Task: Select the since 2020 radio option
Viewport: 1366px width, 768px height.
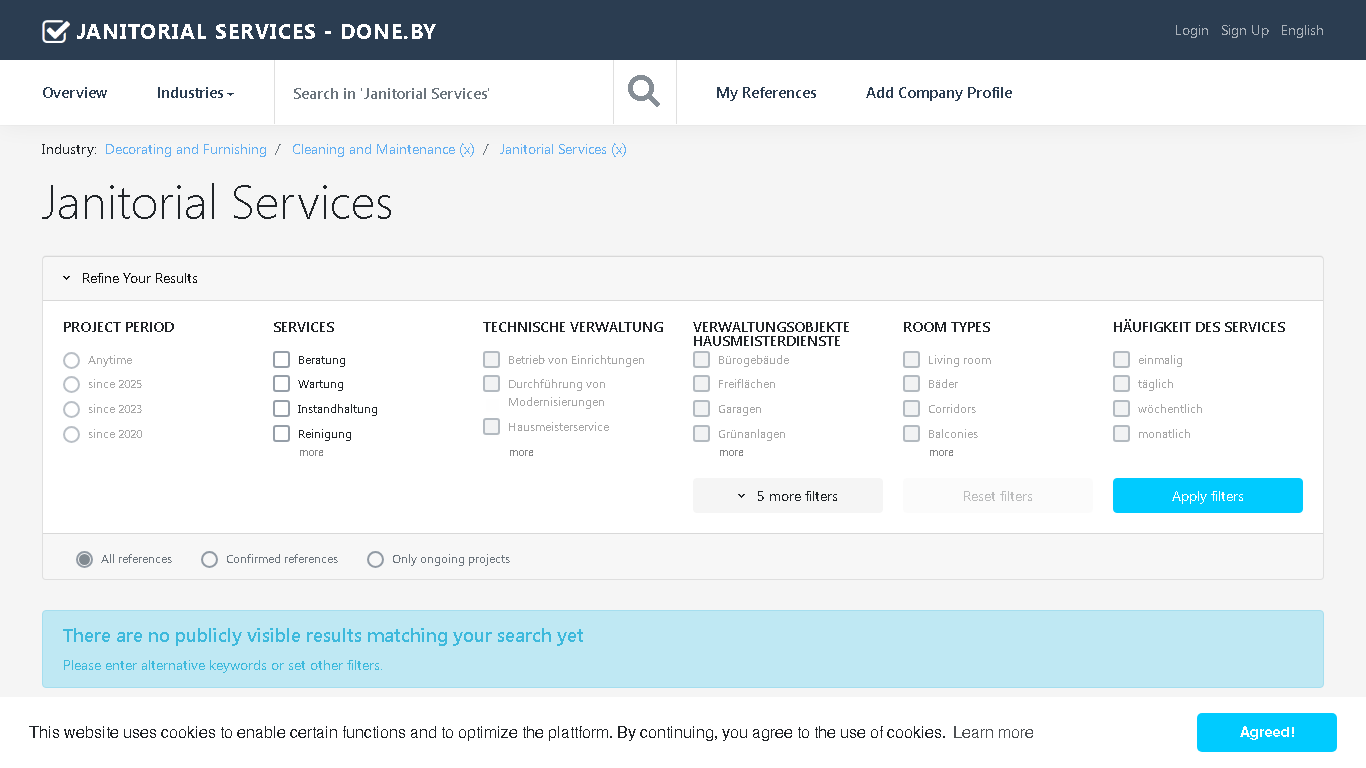Action: (71, 434)
